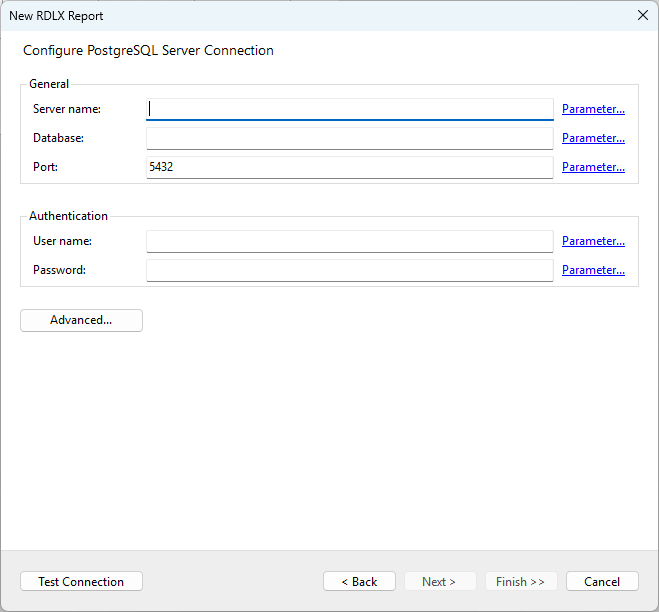Focus the Server name input field

(350, 109)
